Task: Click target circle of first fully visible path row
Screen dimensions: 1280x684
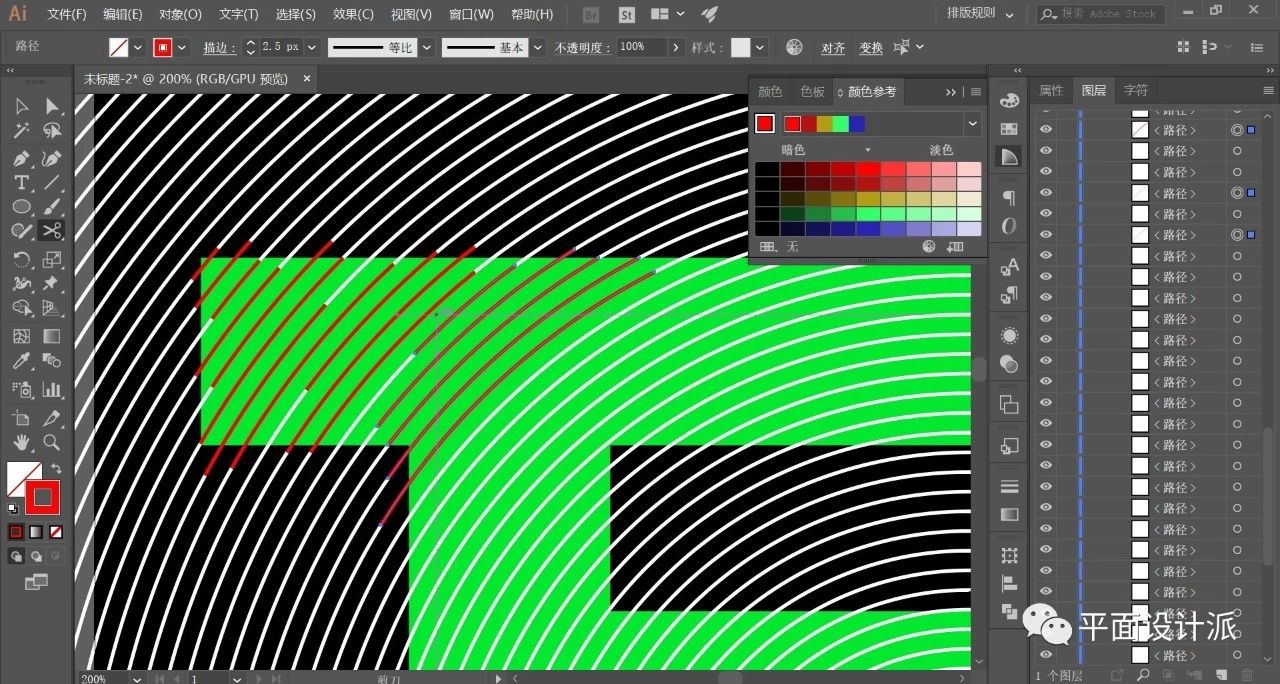Action: coord(1237,130)
